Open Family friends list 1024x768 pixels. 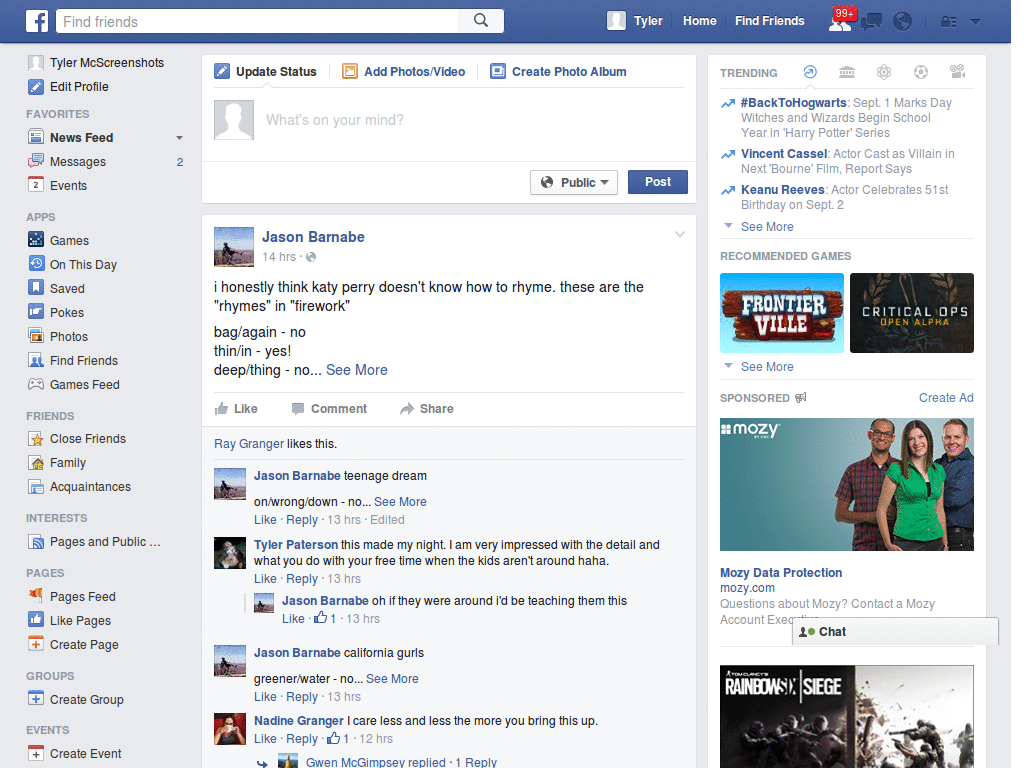point(57,462)
